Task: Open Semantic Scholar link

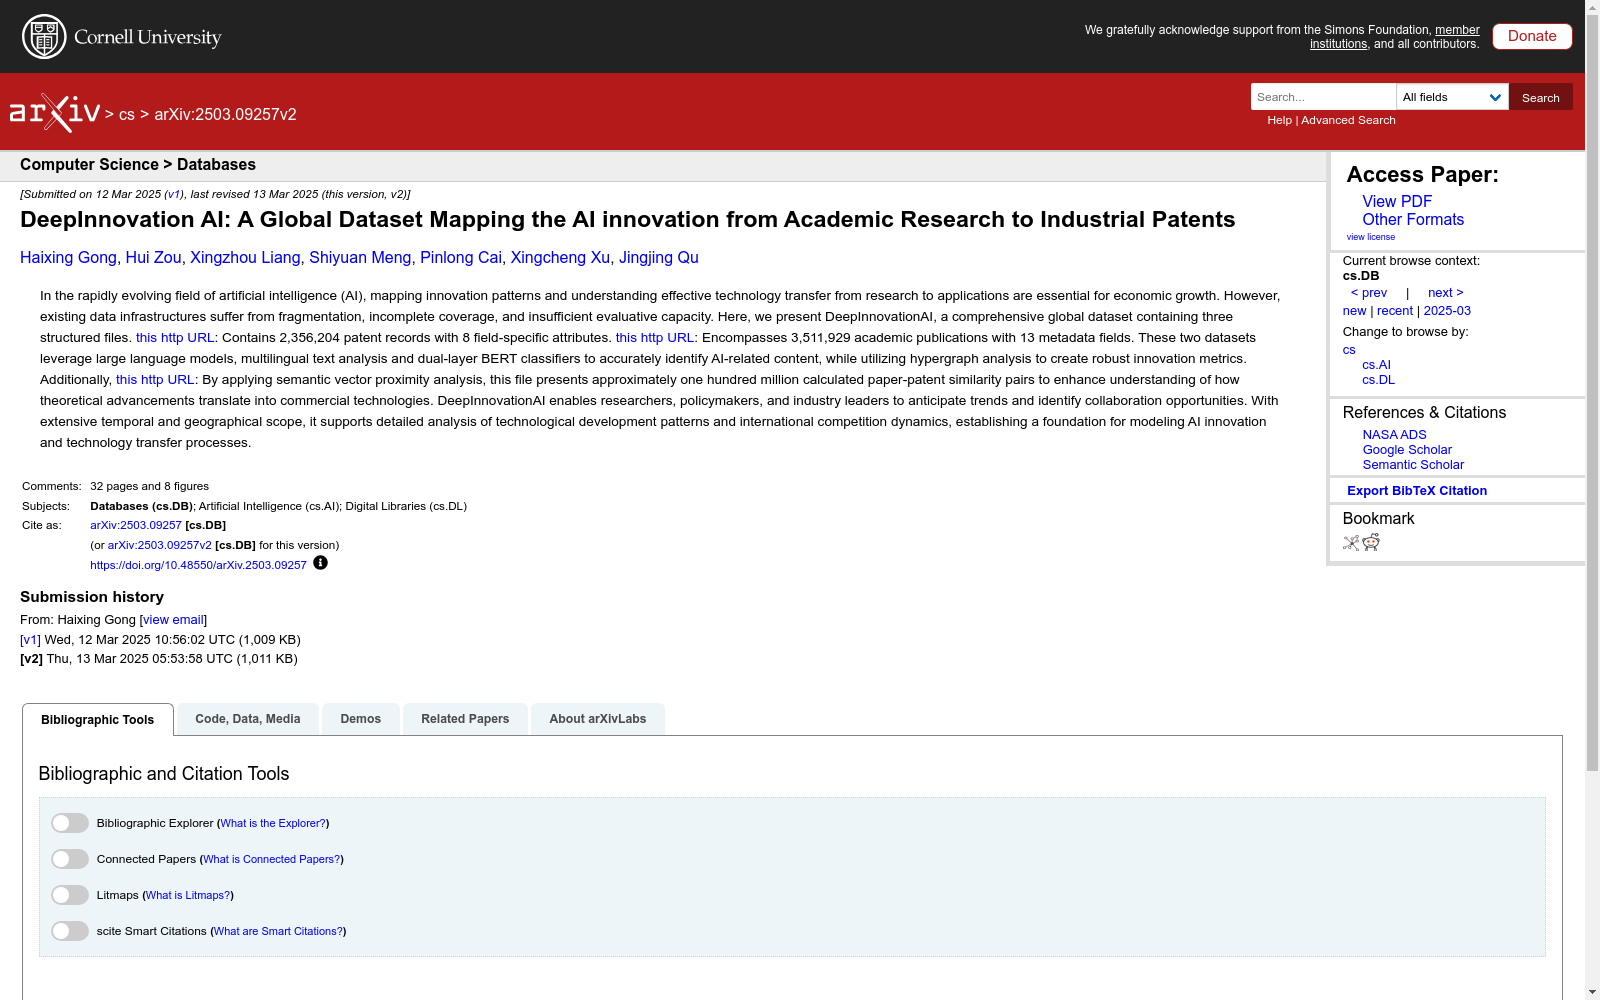Action: pos(1413,465)
